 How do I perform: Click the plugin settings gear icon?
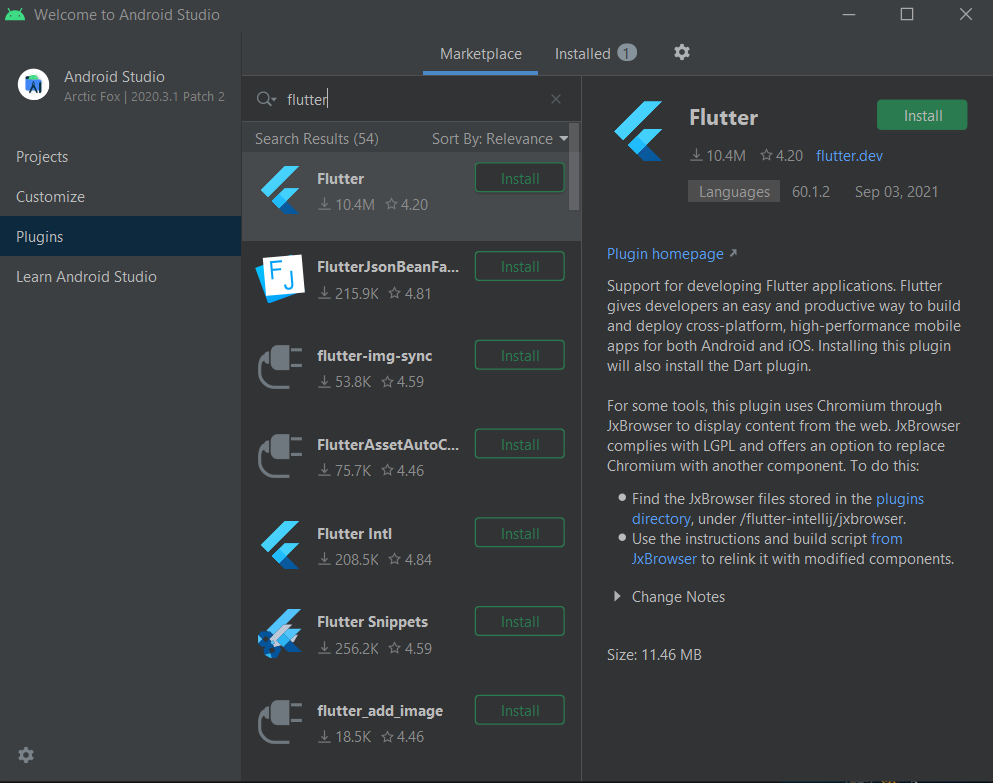pyautogui.click(x=681, y=53)
